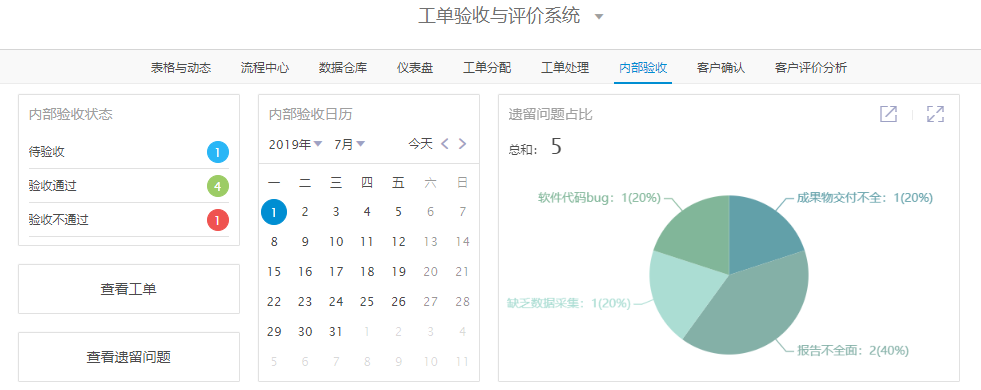This screenshot has width=981, height=390.
Task: Select July 15 in the calendar
Action: coord(274,272)
